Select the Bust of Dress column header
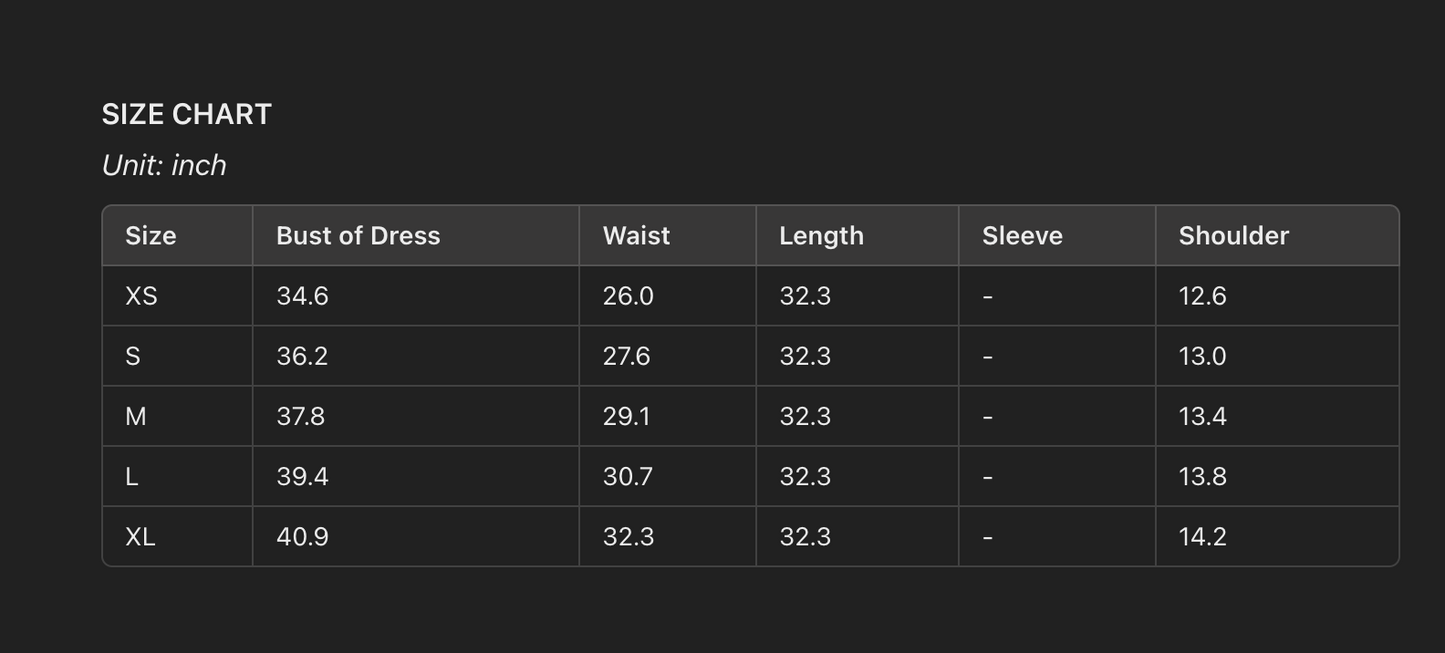Screen dimensions: 1445x653 point(358,236)
